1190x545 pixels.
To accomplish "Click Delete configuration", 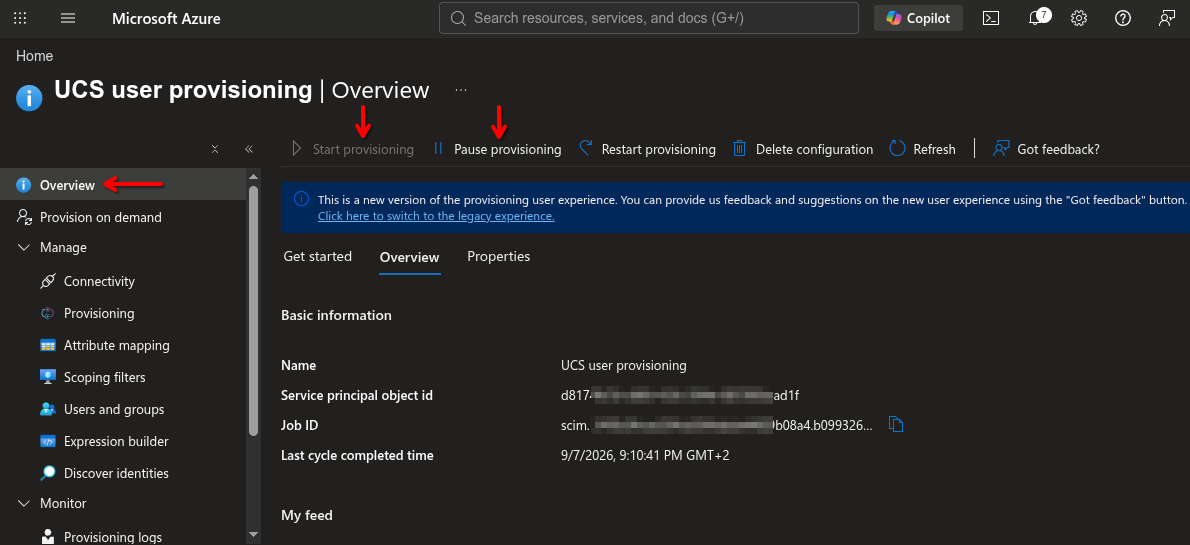I will tap(803, 150).
